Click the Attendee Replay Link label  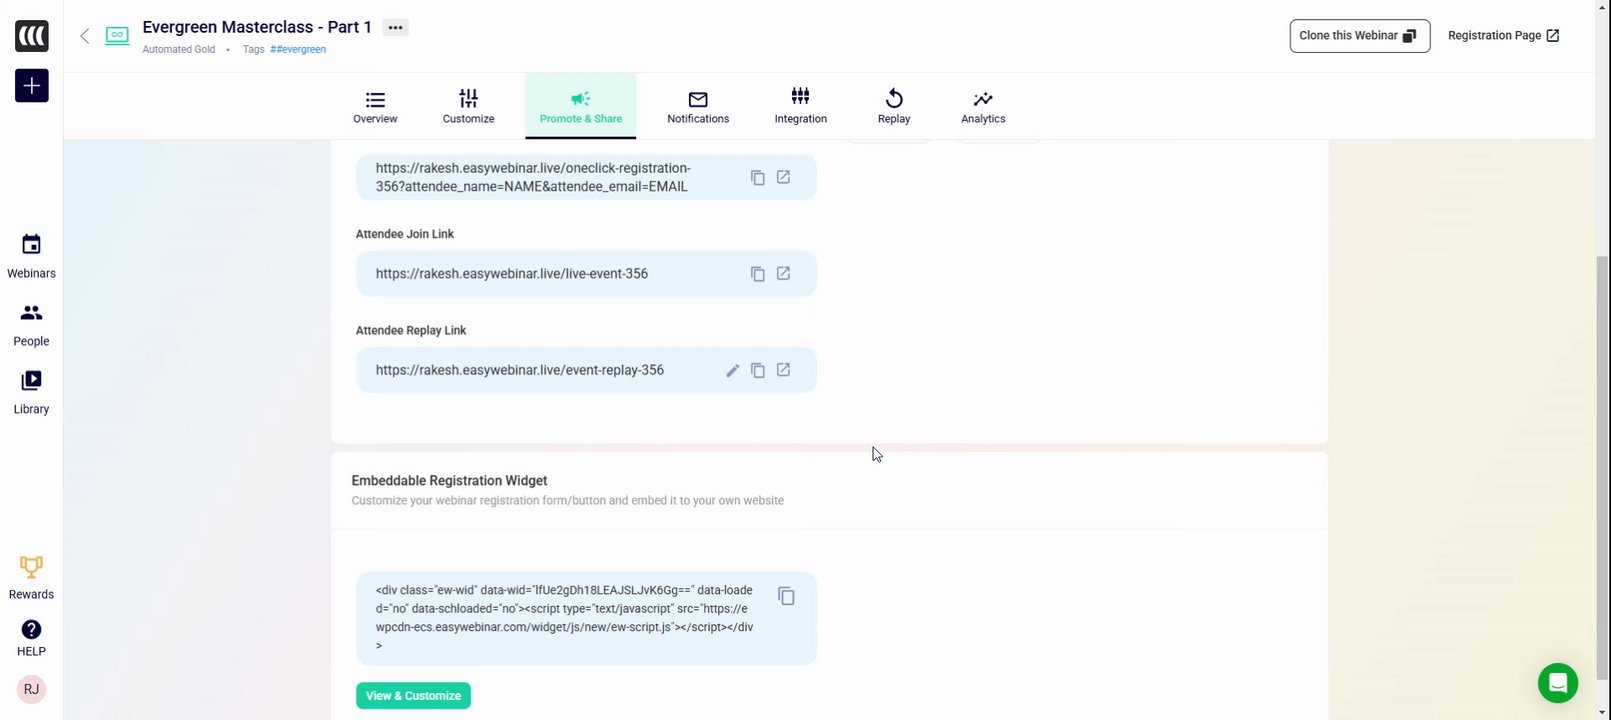click(x=411, y=330)
